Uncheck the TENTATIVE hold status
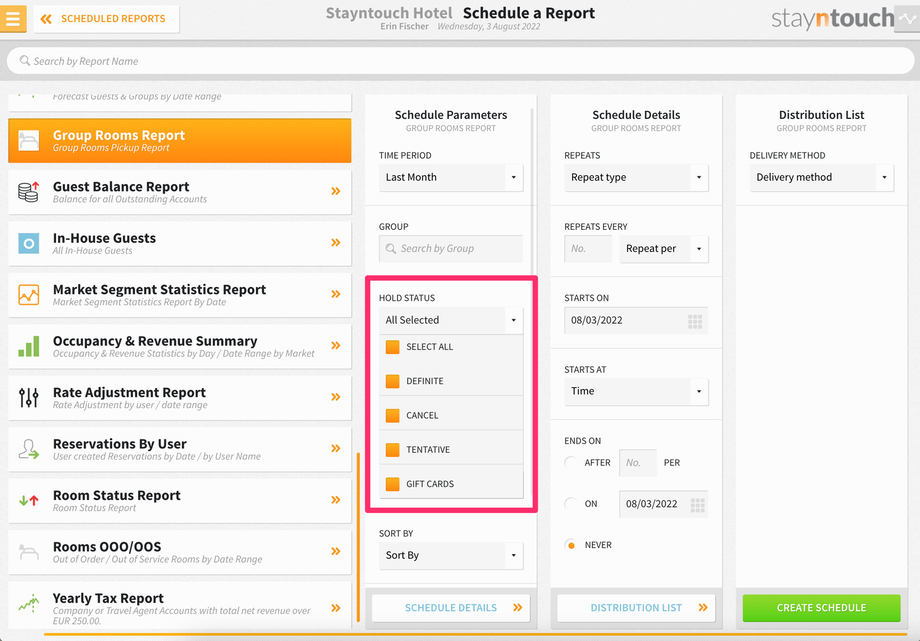The height and width of the screenshot is (641, 920). click(x=393, y=450)
